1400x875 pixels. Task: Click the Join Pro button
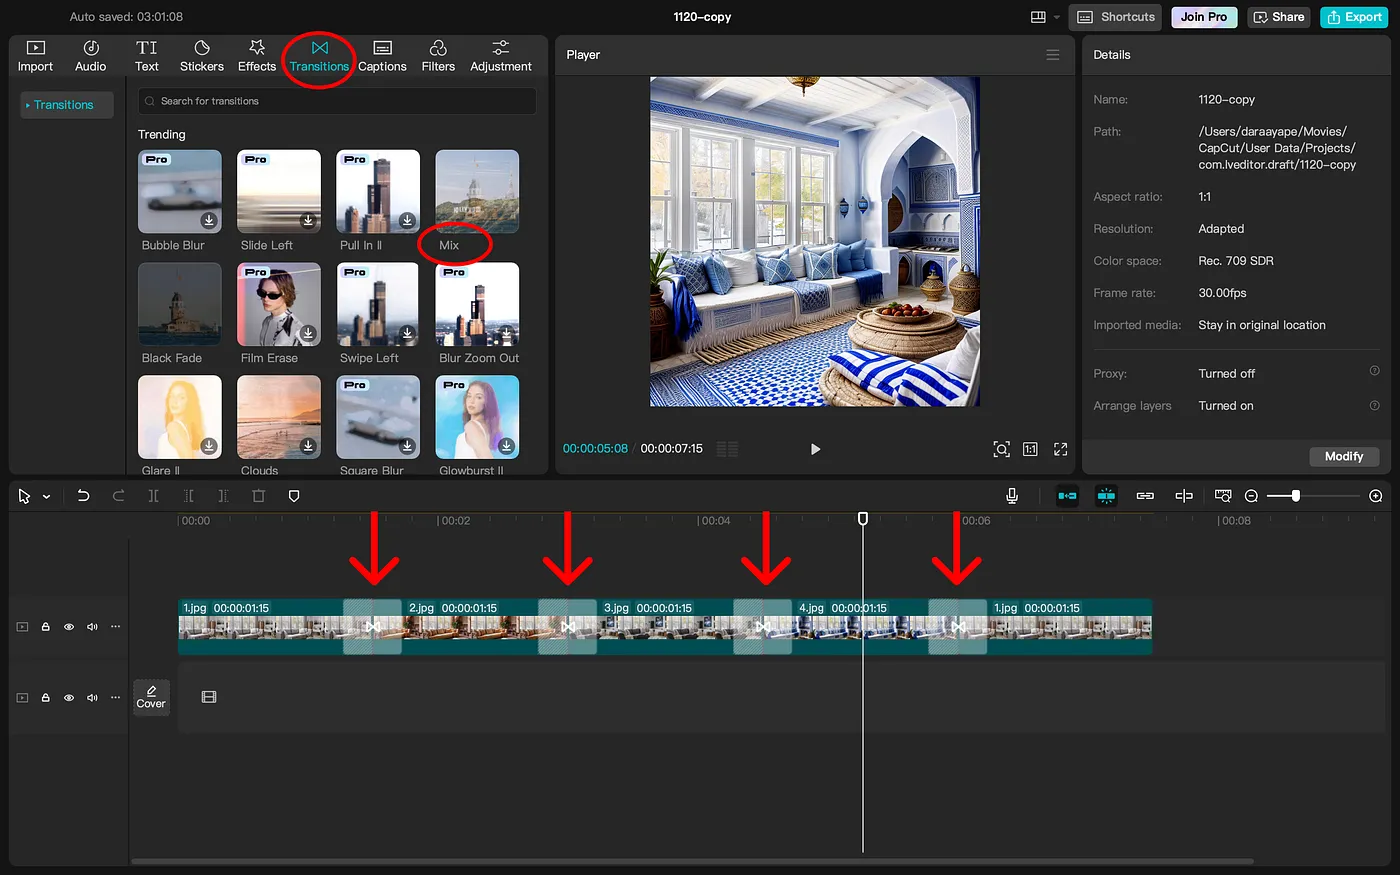pos(1204,17)
